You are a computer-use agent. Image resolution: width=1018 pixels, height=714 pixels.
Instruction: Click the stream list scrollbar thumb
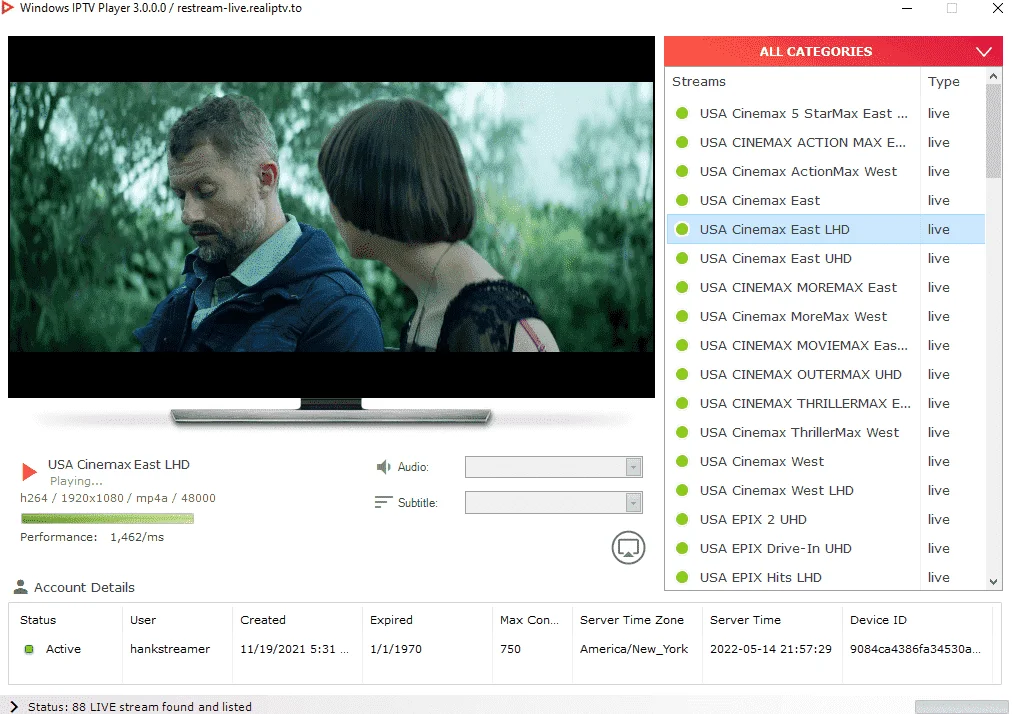pos(993,131)
